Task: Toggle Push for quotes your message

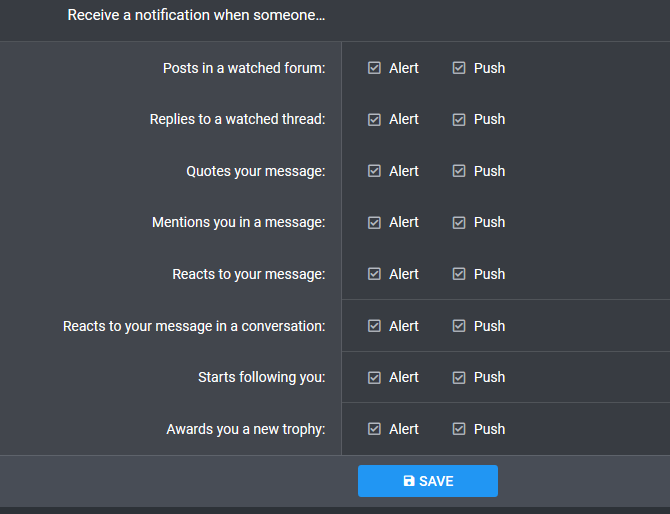Action: (x=459, y=171)
